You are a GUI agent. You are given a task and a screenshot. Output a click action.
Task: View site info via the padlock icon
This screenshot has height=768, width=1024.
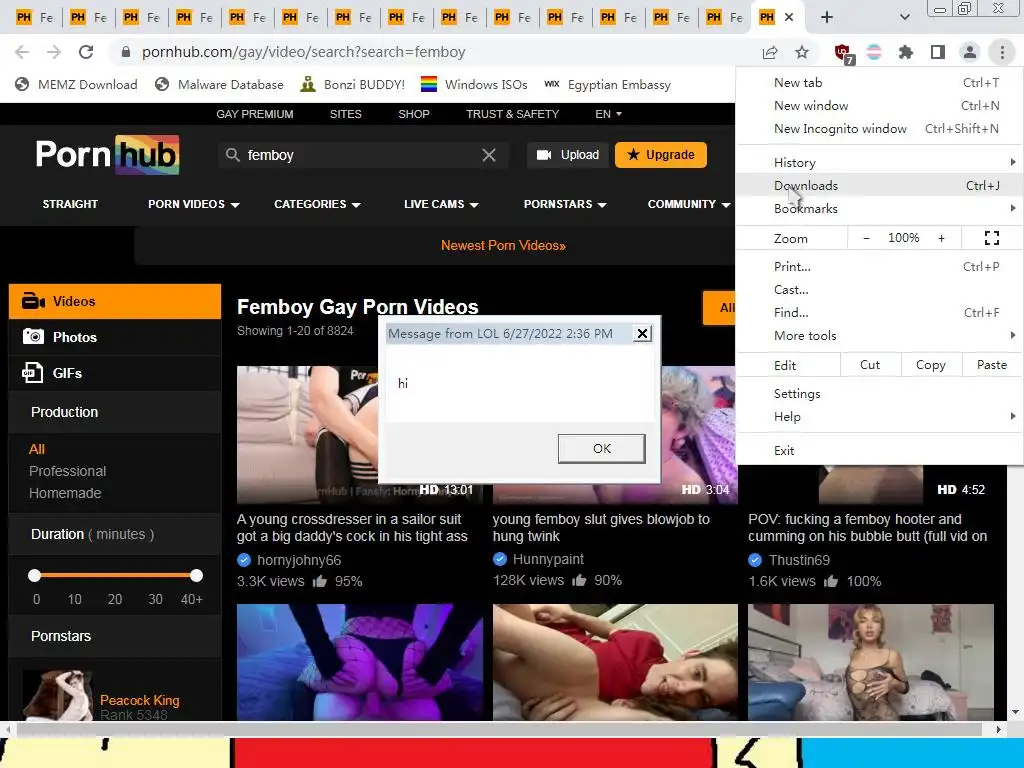coord(126,52)
